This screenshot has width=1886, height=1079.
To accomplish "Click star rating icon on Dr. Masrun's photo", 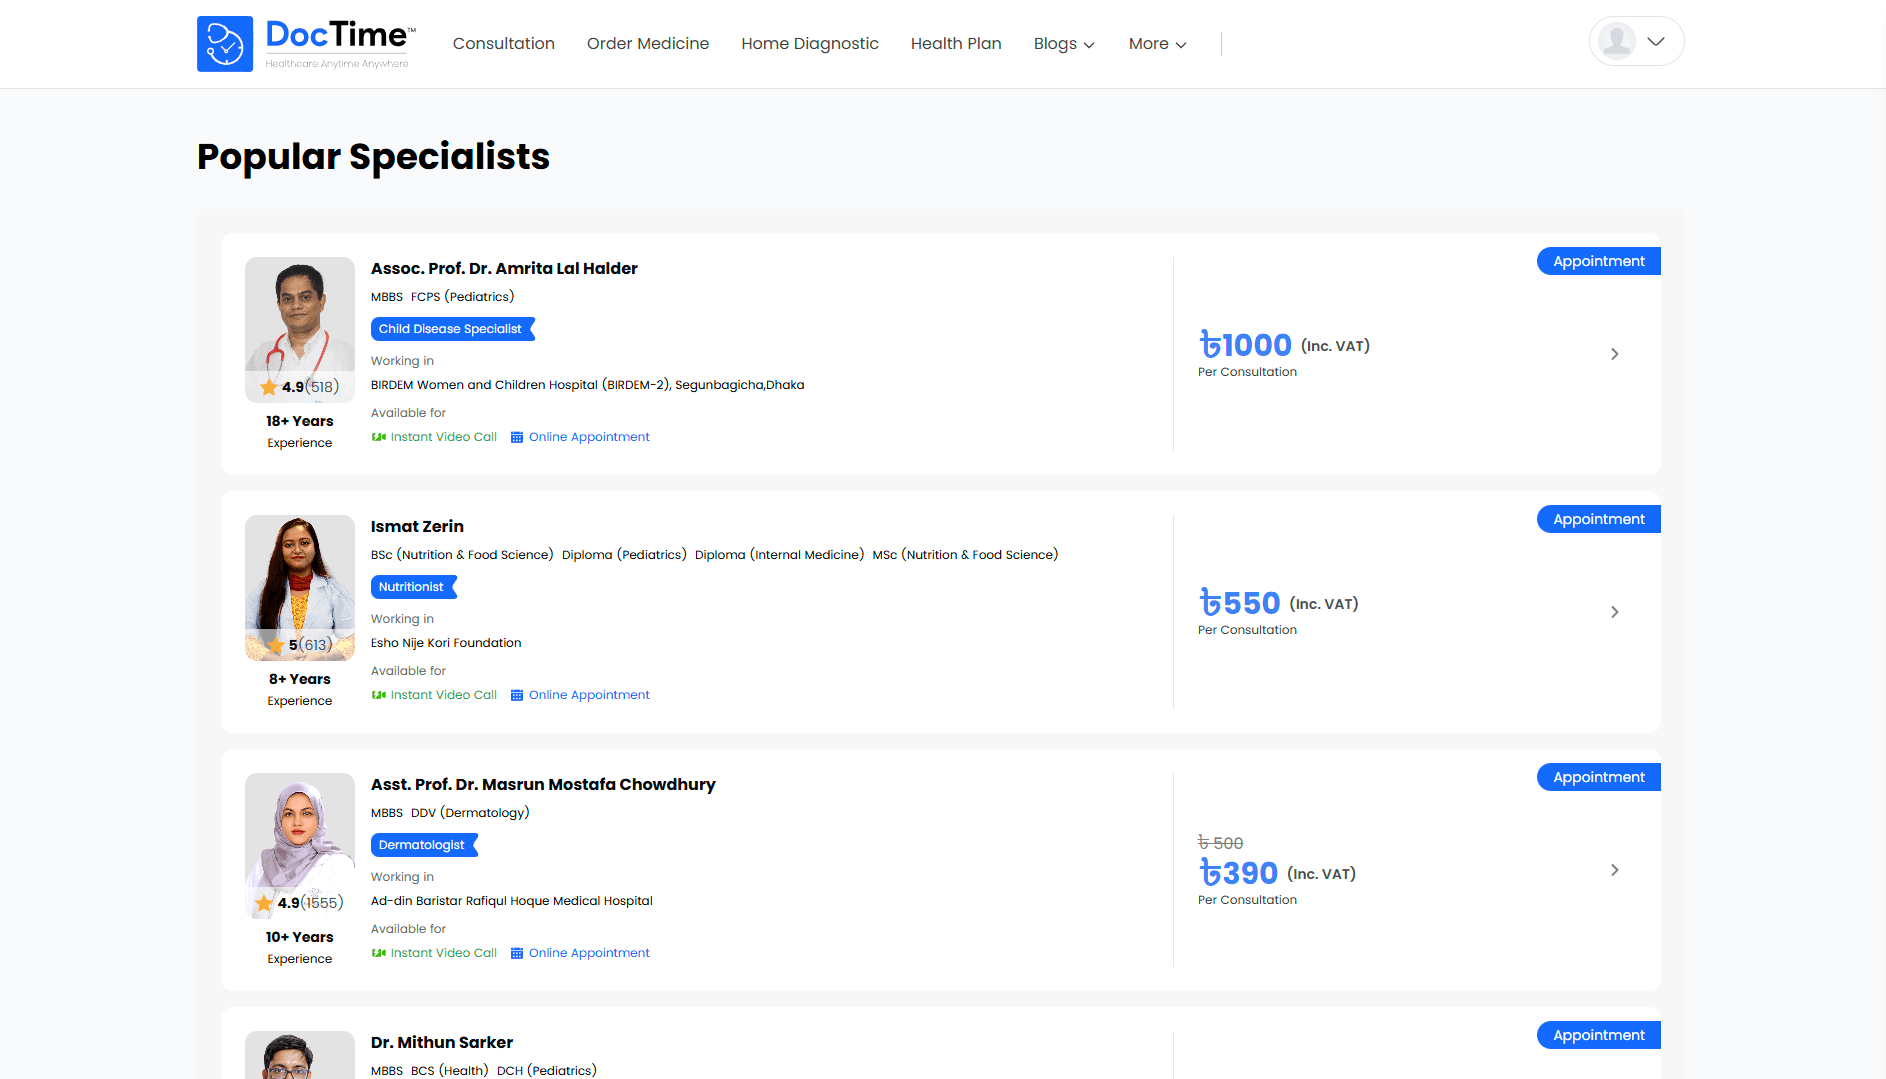I will 264,903.
